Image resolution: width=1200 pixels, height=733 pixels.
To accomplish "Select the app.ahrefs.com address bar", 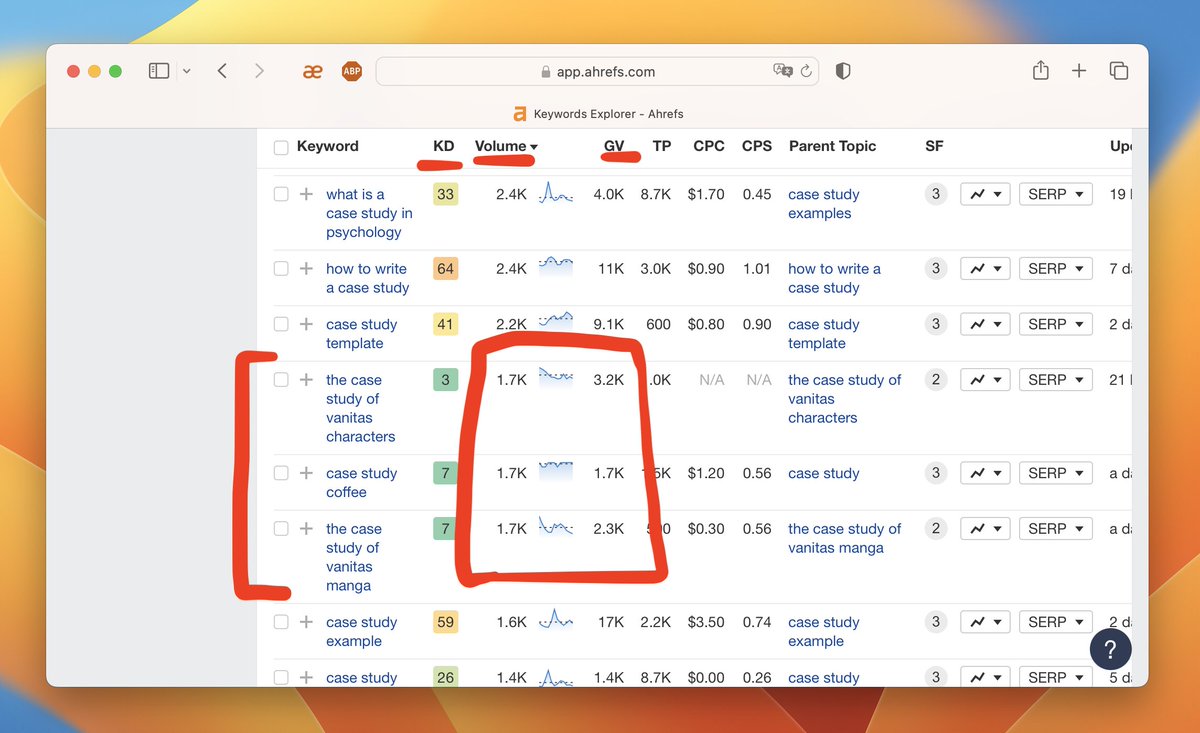I will (x=597, y=71).
